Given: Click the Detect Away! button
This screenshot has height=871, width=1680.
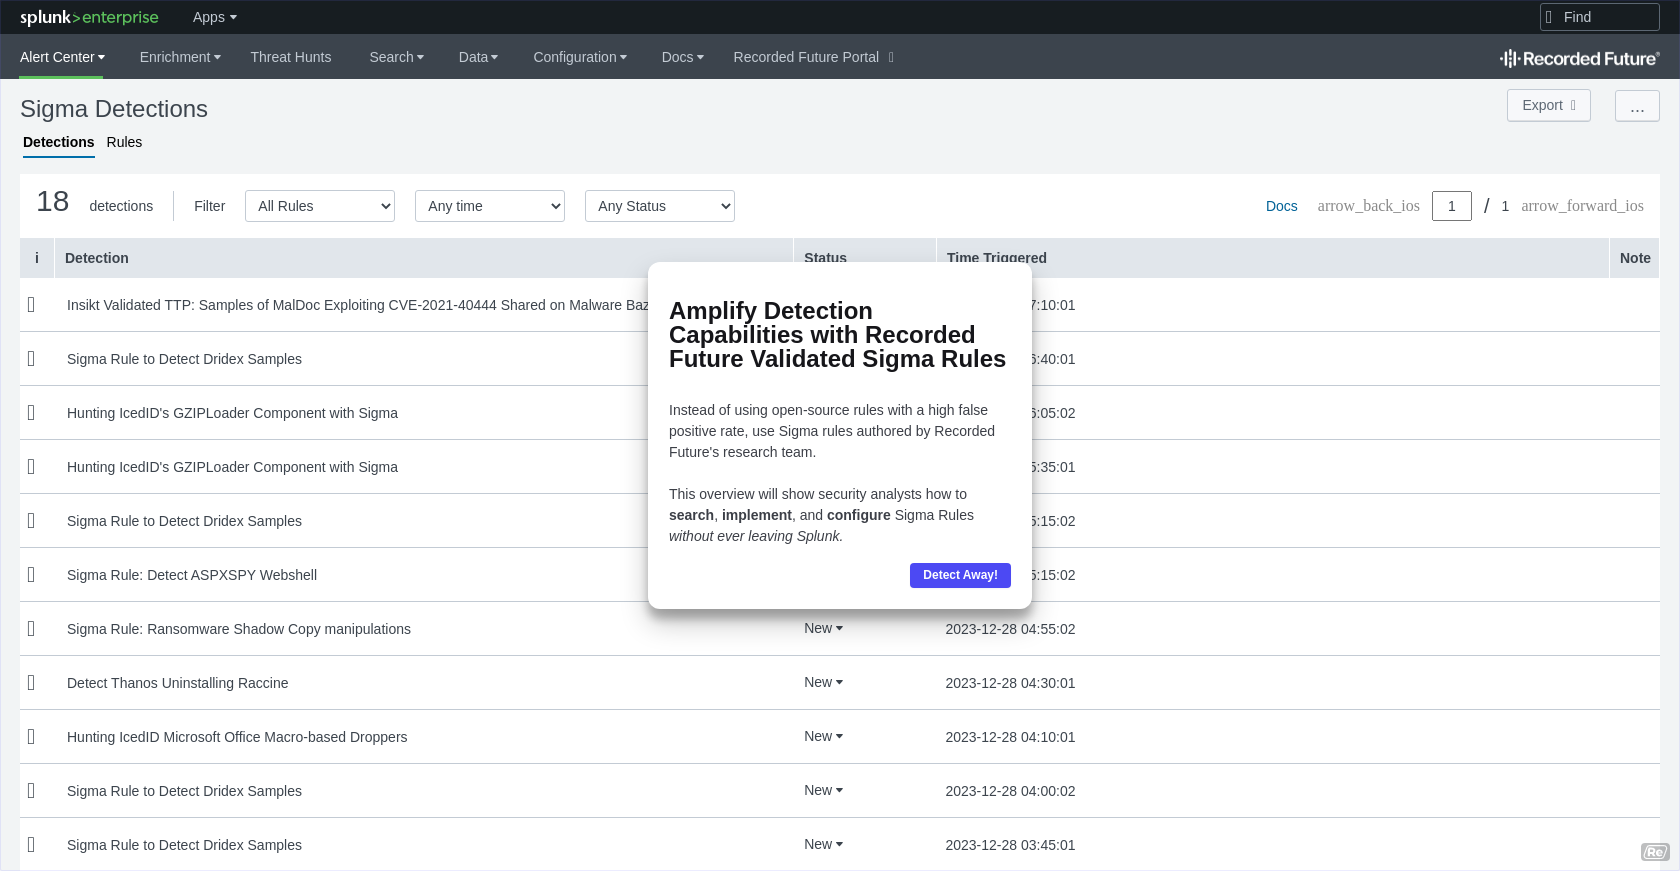Looking at the screenshot, I should (960, 575).
